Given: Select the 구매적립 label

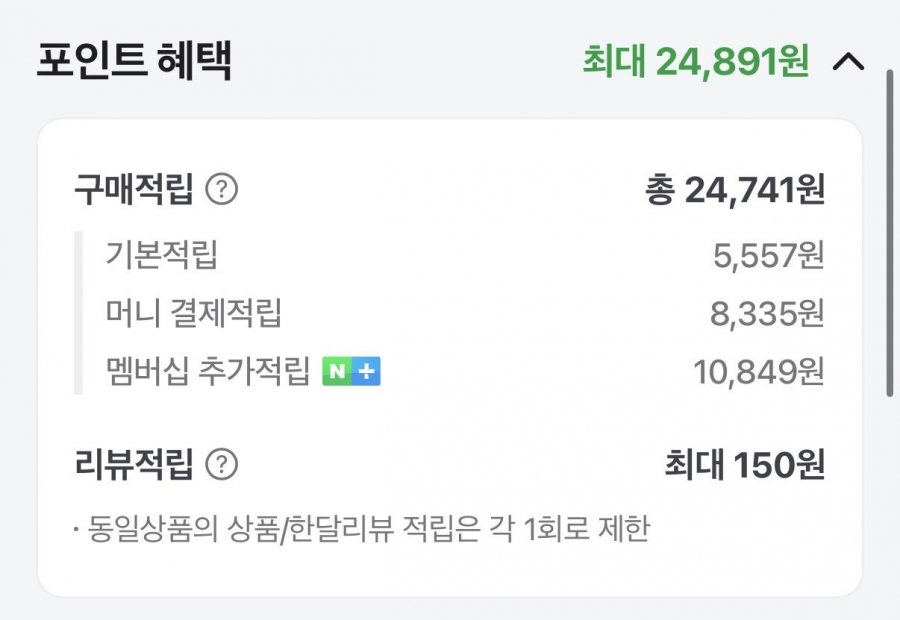Looking at the screenshot, I should pyautogui.click(x=133, y=189).
